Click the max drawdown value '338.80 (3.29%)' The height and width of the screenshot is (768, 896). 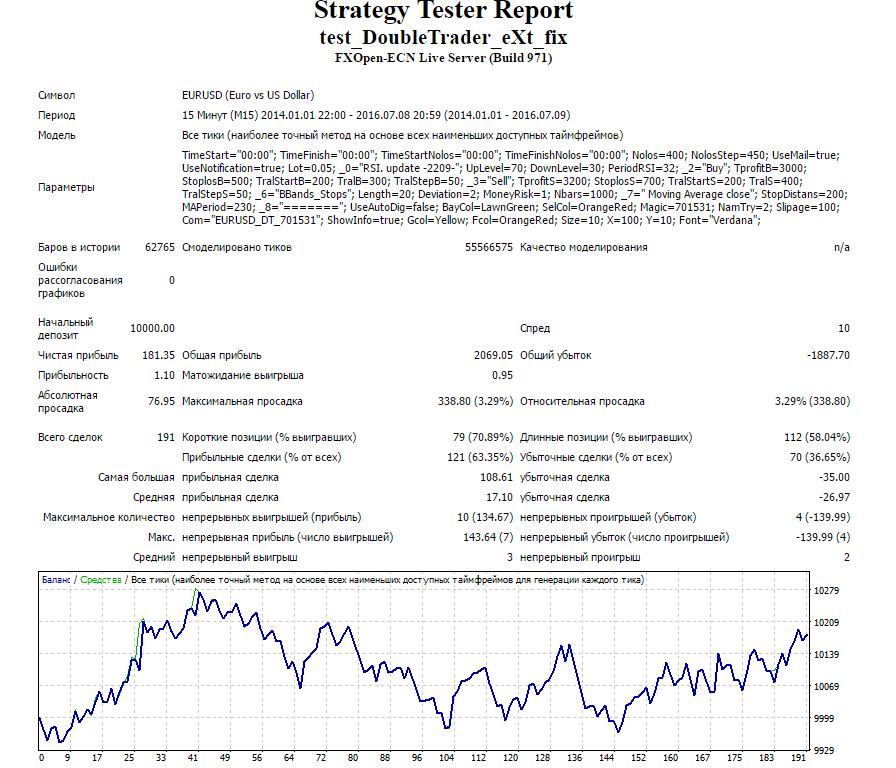pyautogui.click(x=475, y=402)
